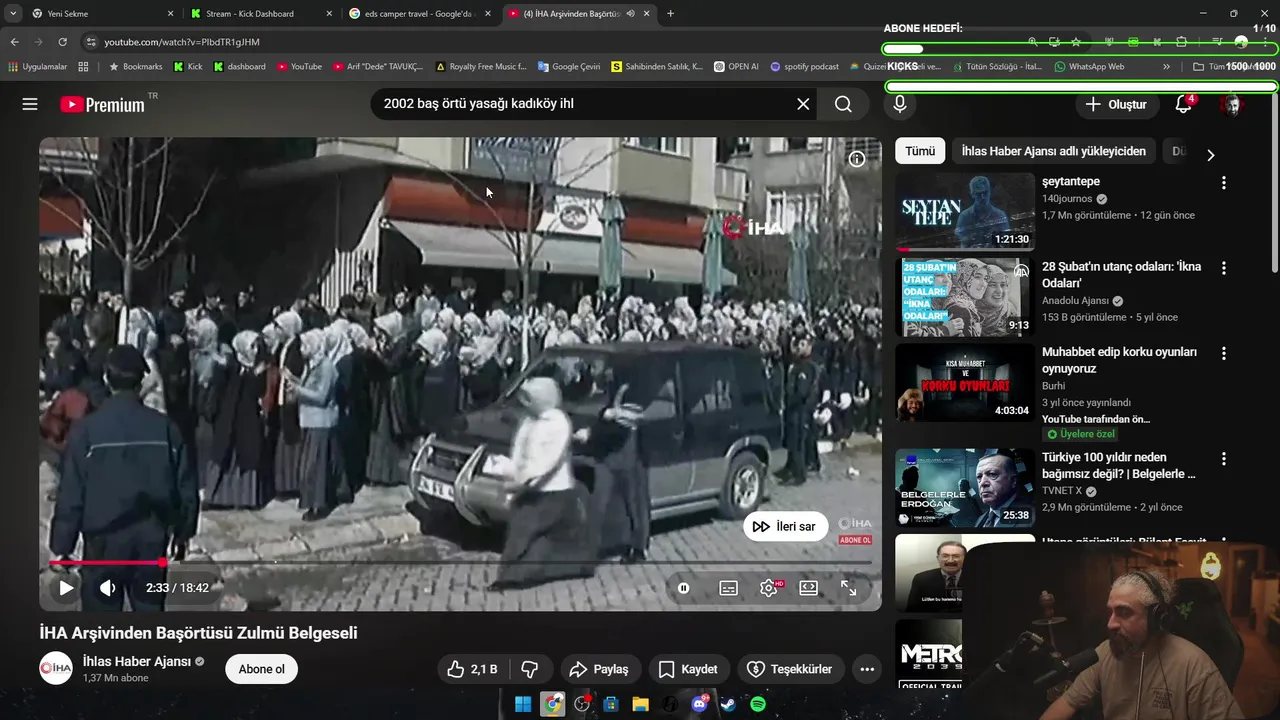Image resolution: width=1280 pixels, height=720 pixels.
Task: Enter fullscreen mode
Action: coord(848,588)
